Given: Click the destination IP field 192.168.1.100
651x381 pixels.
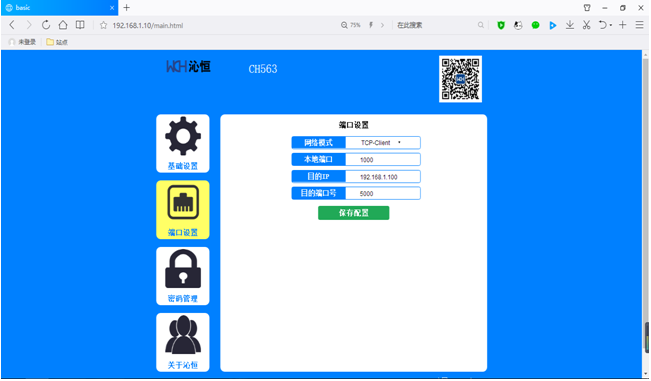Looking at the screenshot, I should click(382, 176).
